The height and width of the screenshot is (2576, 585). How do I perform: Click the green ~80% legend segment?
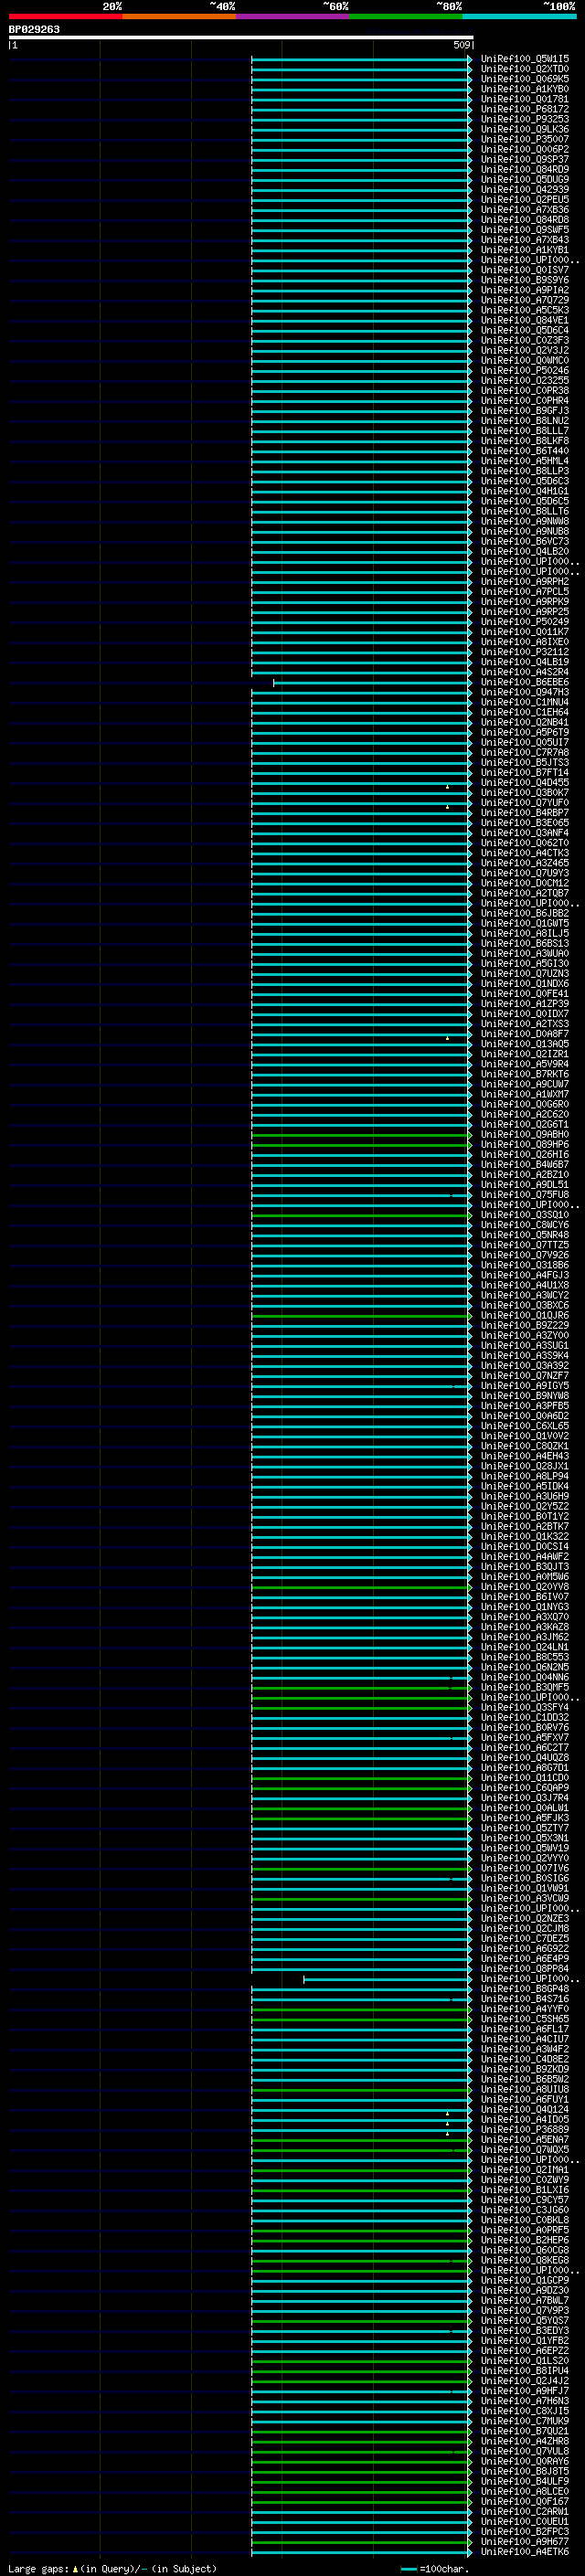406,16
